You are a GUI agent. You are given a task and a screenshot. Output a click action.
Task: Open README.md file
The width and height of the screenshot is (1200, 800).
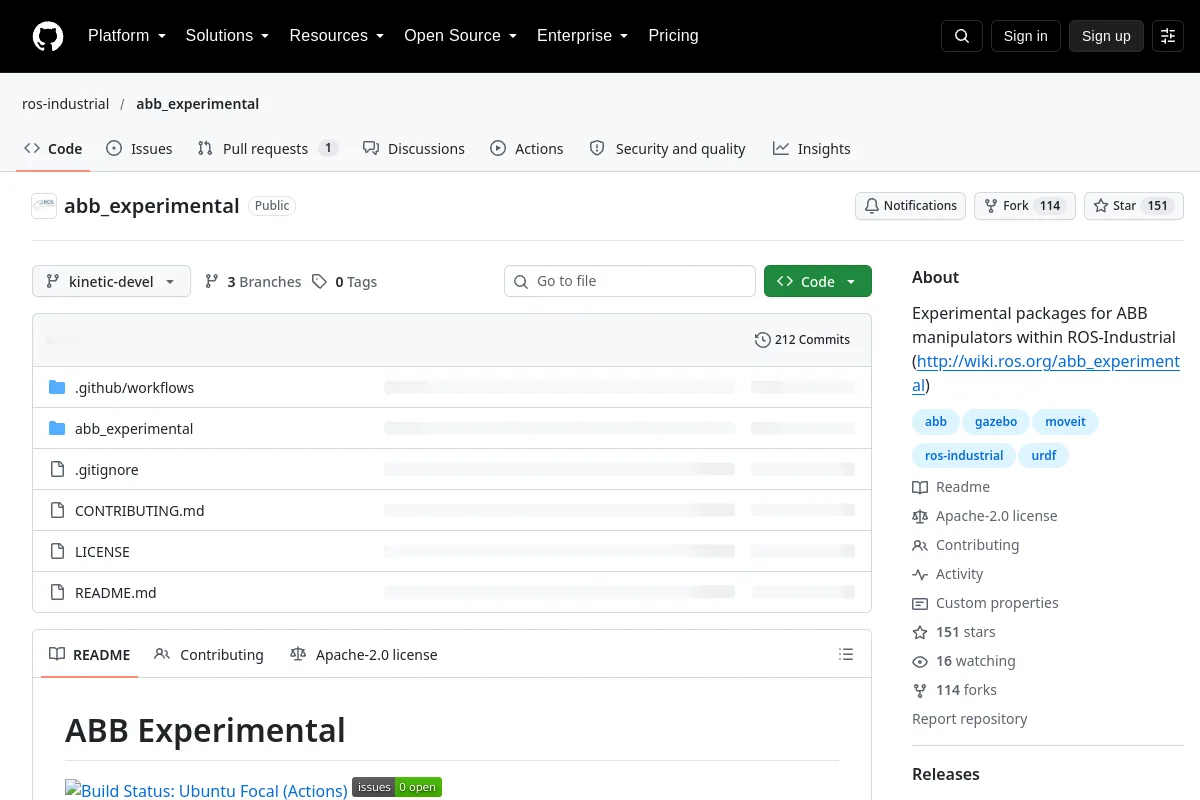point(116,593)
